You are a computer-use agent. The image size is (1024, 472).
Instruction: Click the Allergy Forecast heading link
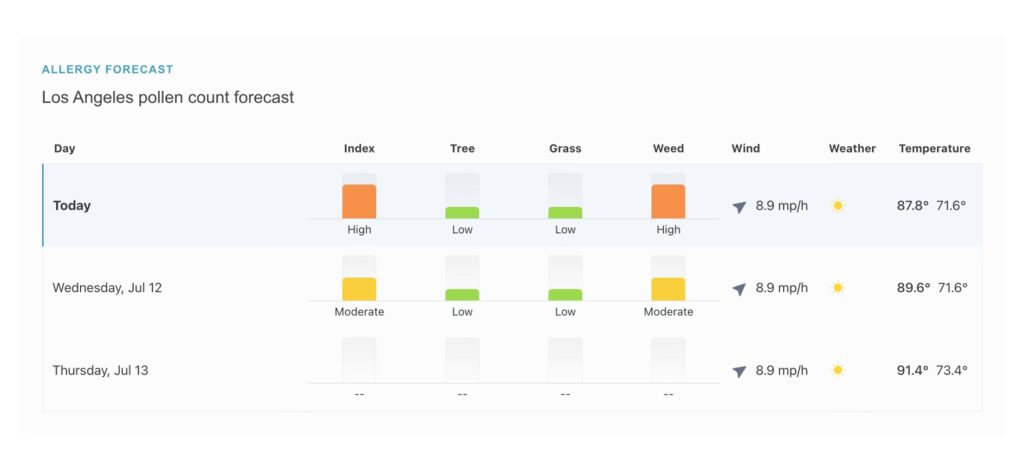point(107,70)
